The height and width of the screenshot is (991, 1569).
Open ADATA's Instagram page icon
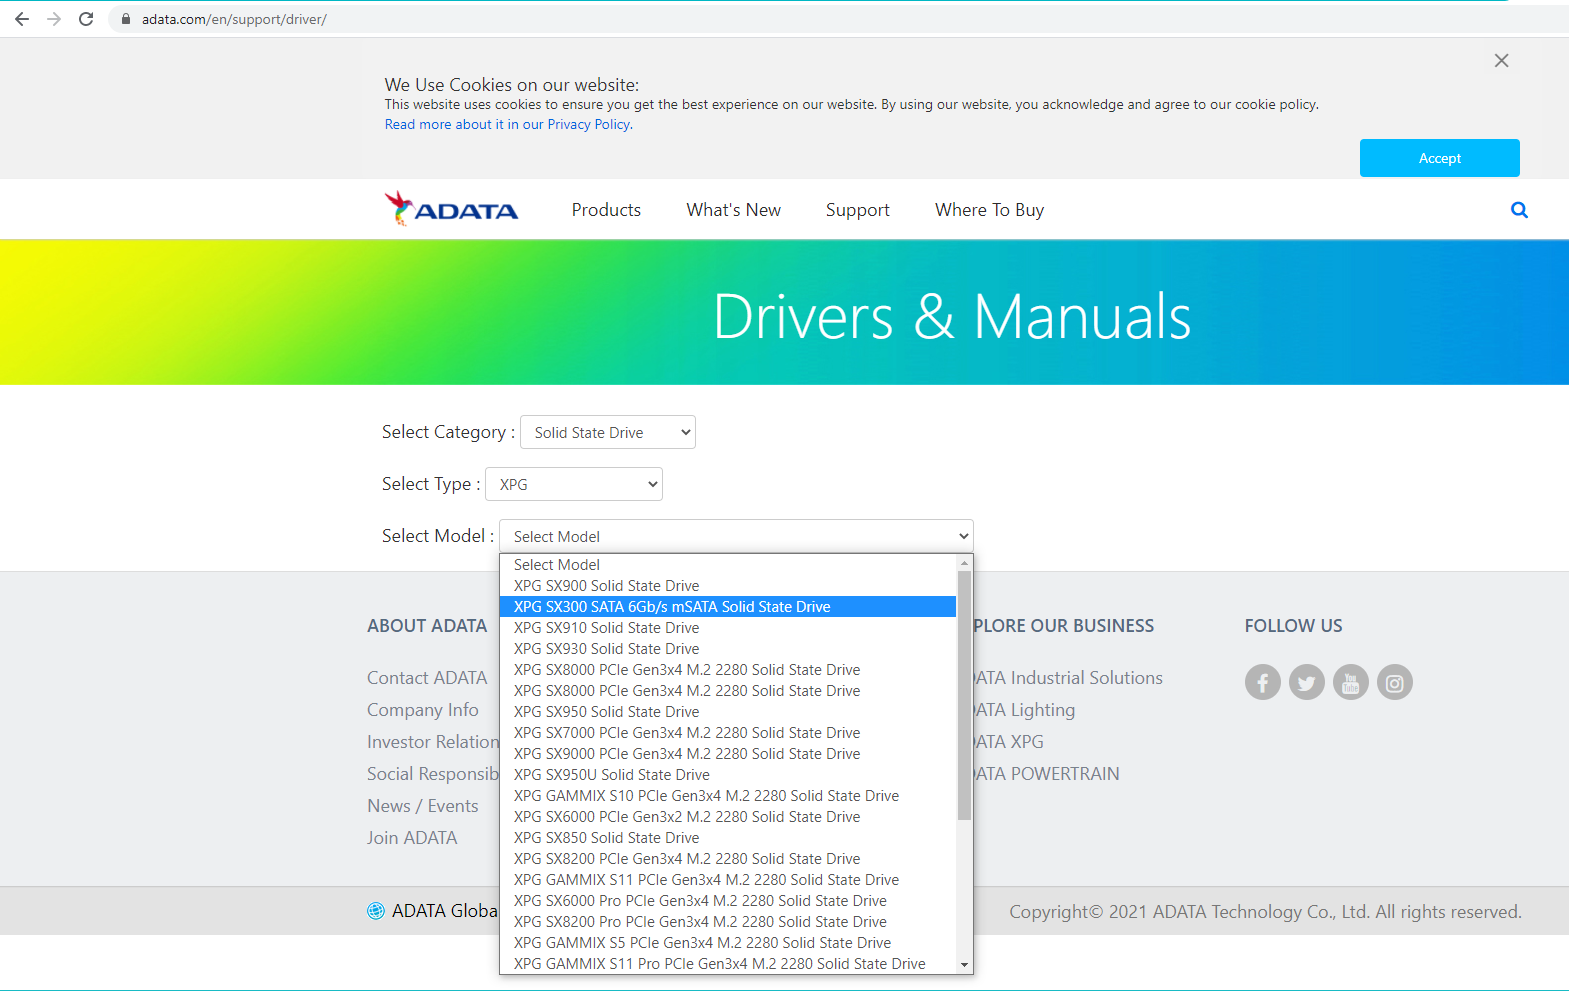(x=1395, y=682)
